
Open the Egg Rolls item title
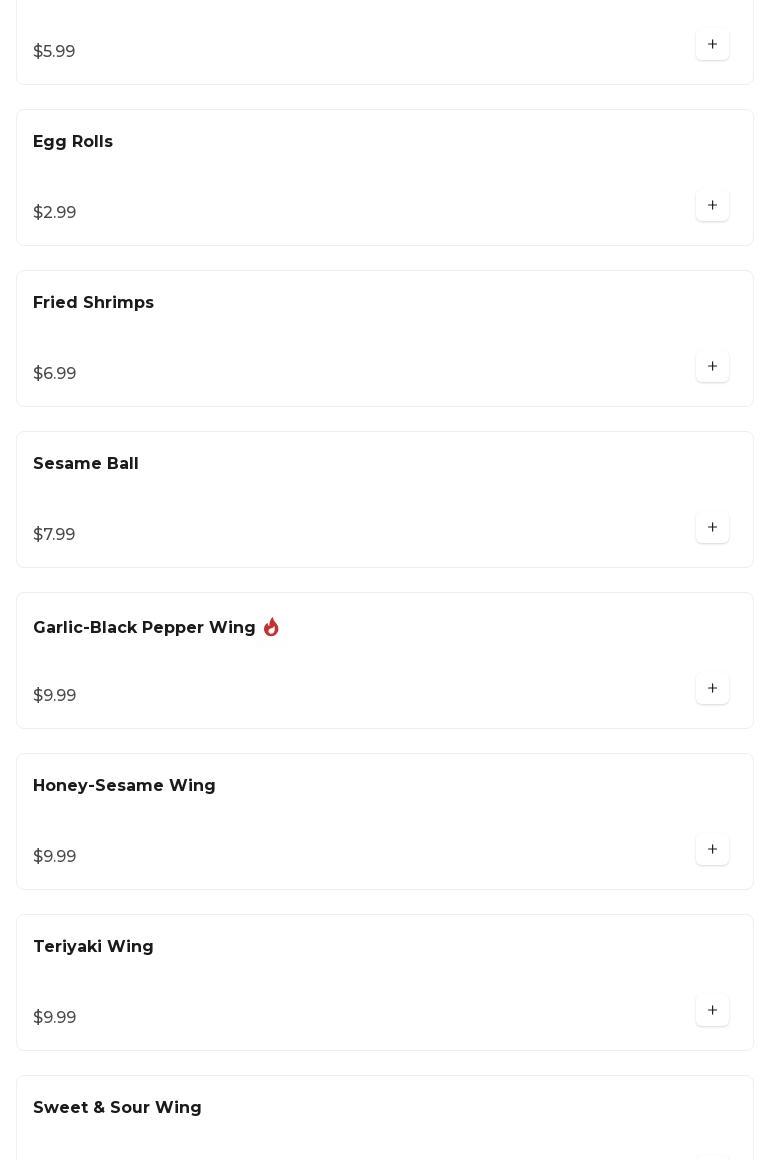[72, 141]
